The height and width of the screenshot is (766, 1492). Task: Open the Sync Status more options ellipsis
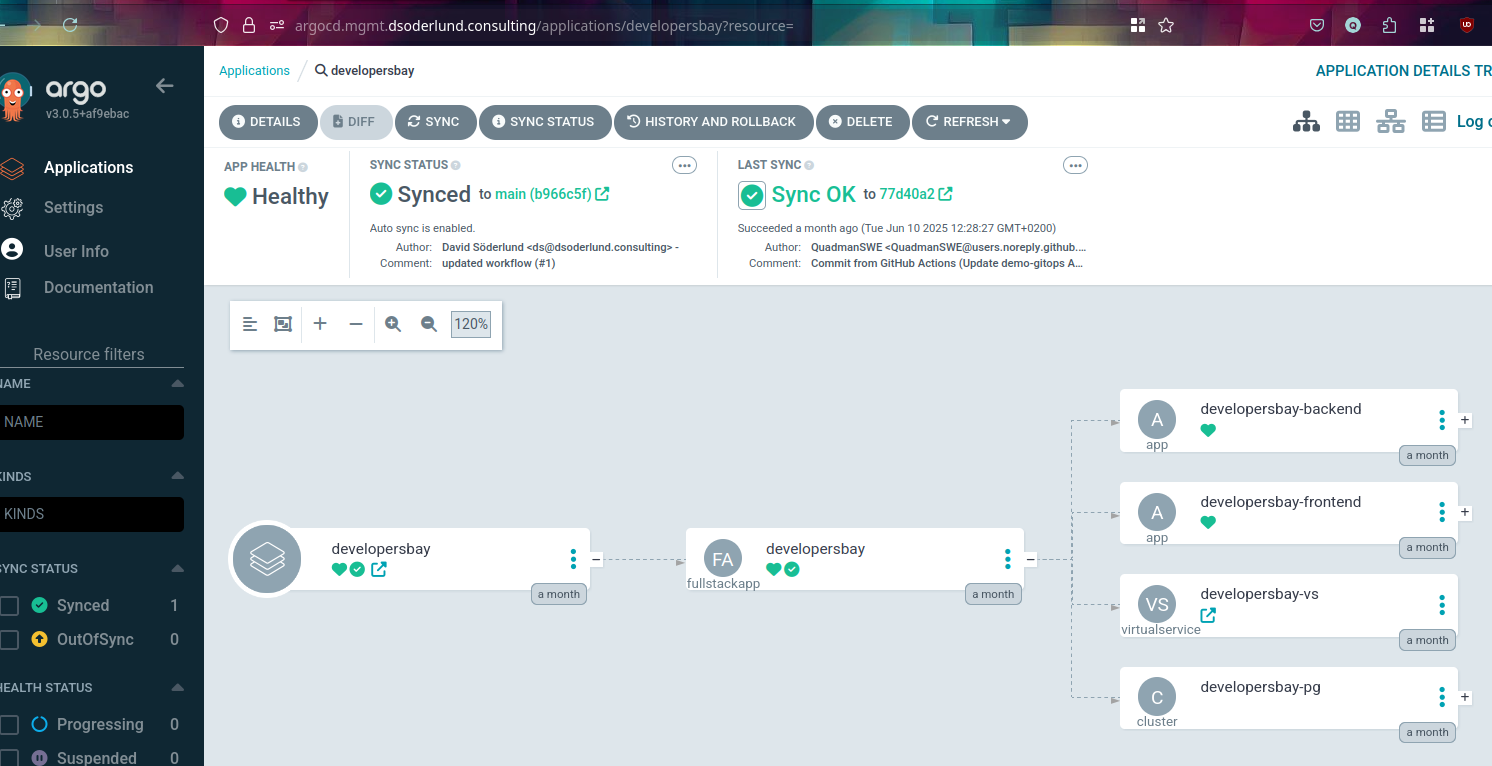(x=685, y=165)
